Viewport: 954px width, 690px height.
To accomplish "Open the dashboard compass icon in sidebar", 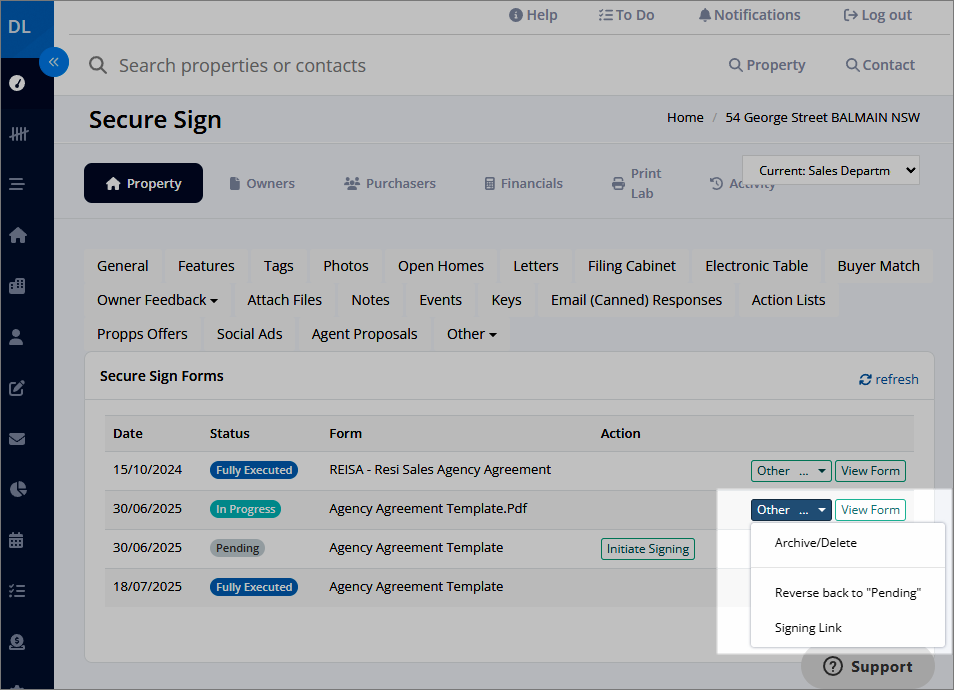I will pyautogui.click(x=15, y=83).
